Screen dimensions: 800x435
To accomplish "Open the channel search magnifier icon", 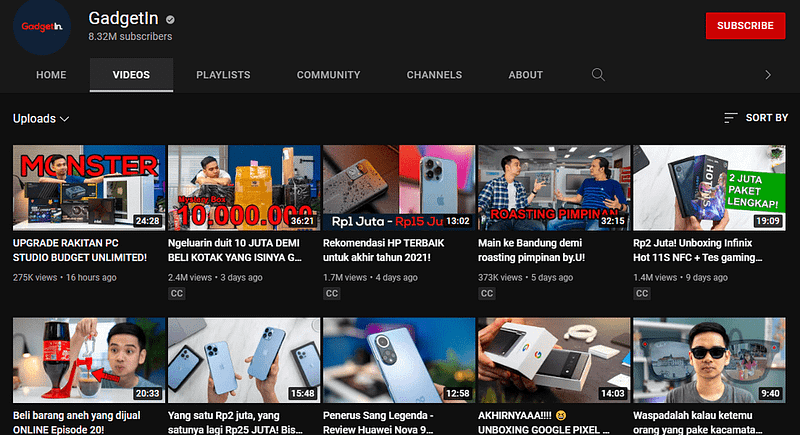I will [x=598, y=74].
